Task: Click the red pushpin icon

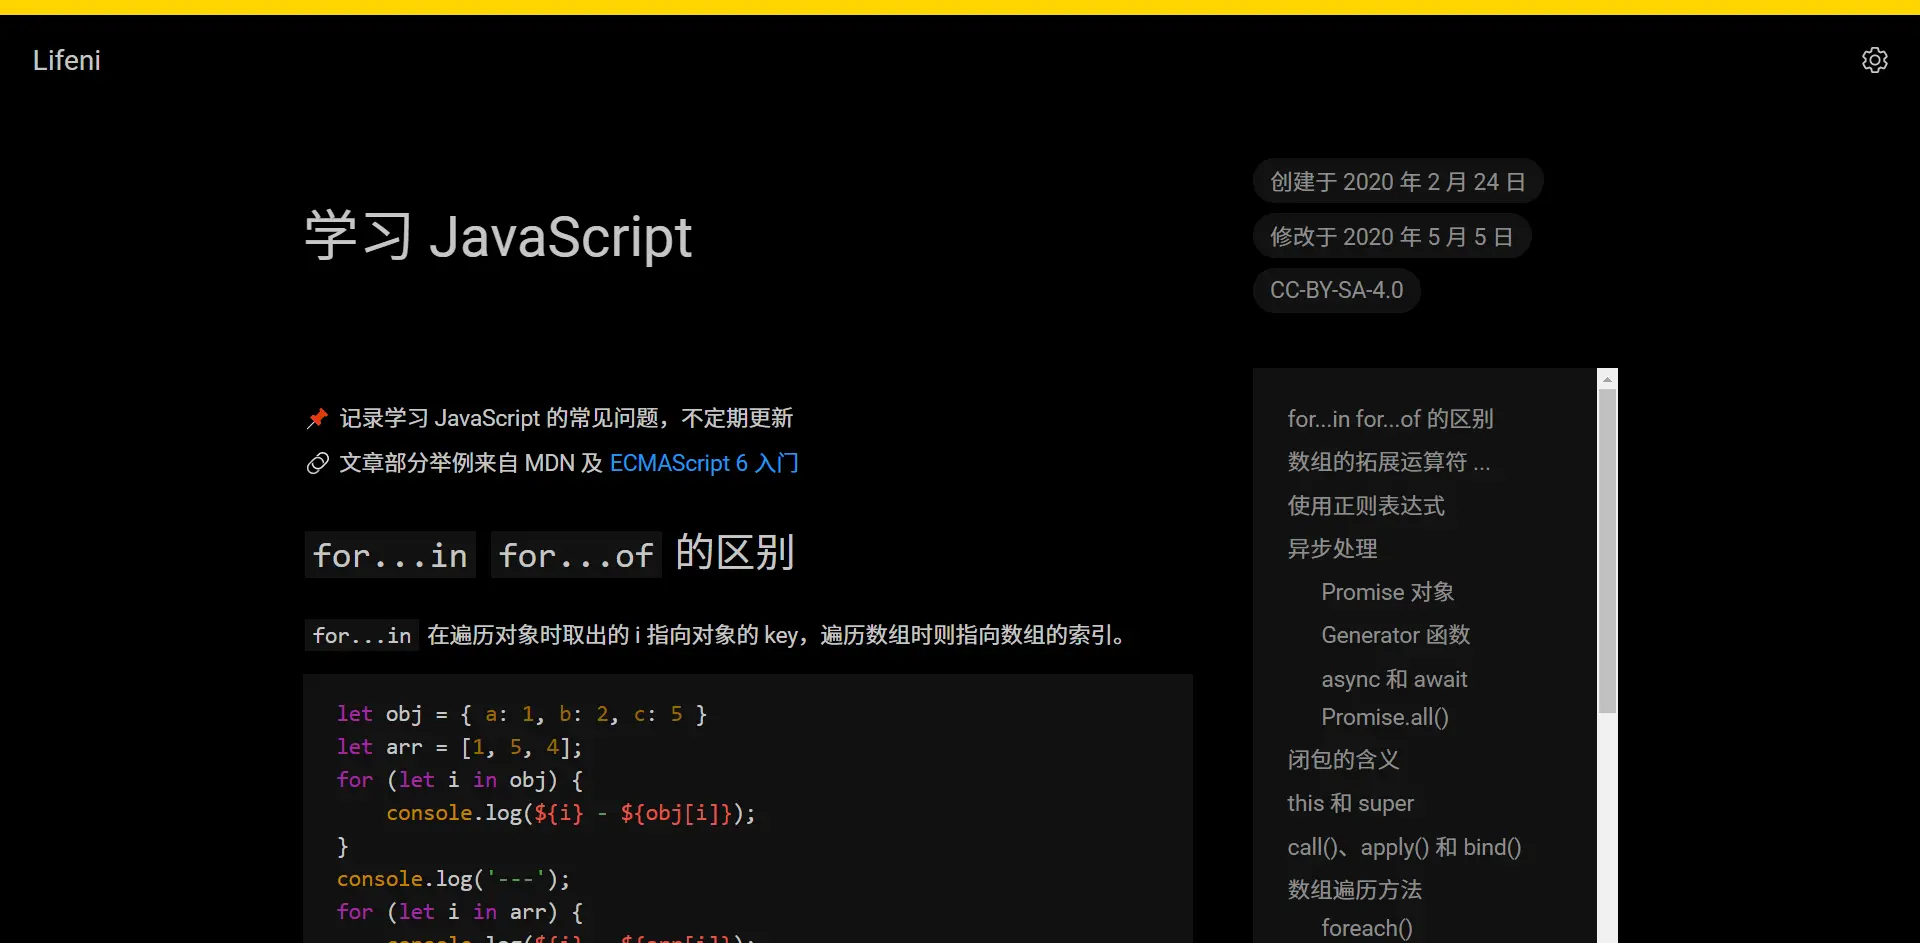Action: 317,418
